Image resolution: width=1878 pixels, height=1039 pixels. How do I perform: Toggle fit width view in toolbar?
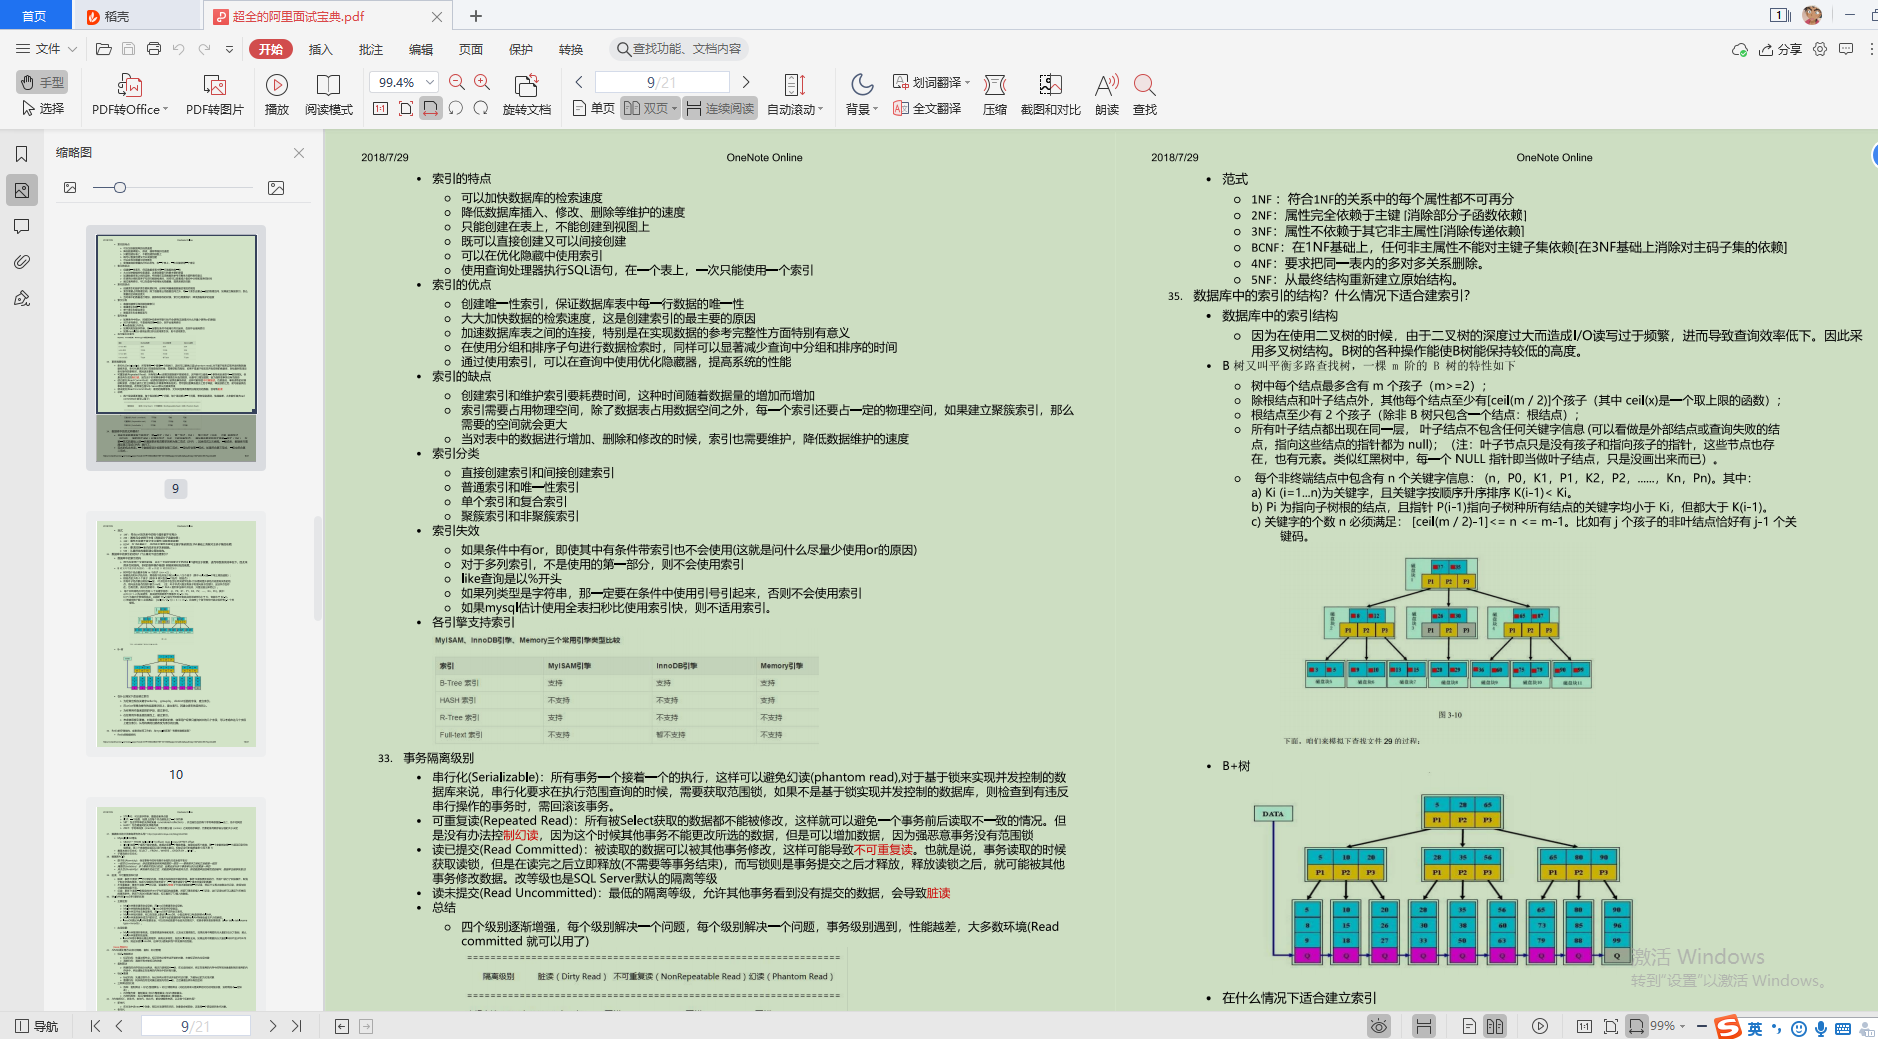[430, 108]
